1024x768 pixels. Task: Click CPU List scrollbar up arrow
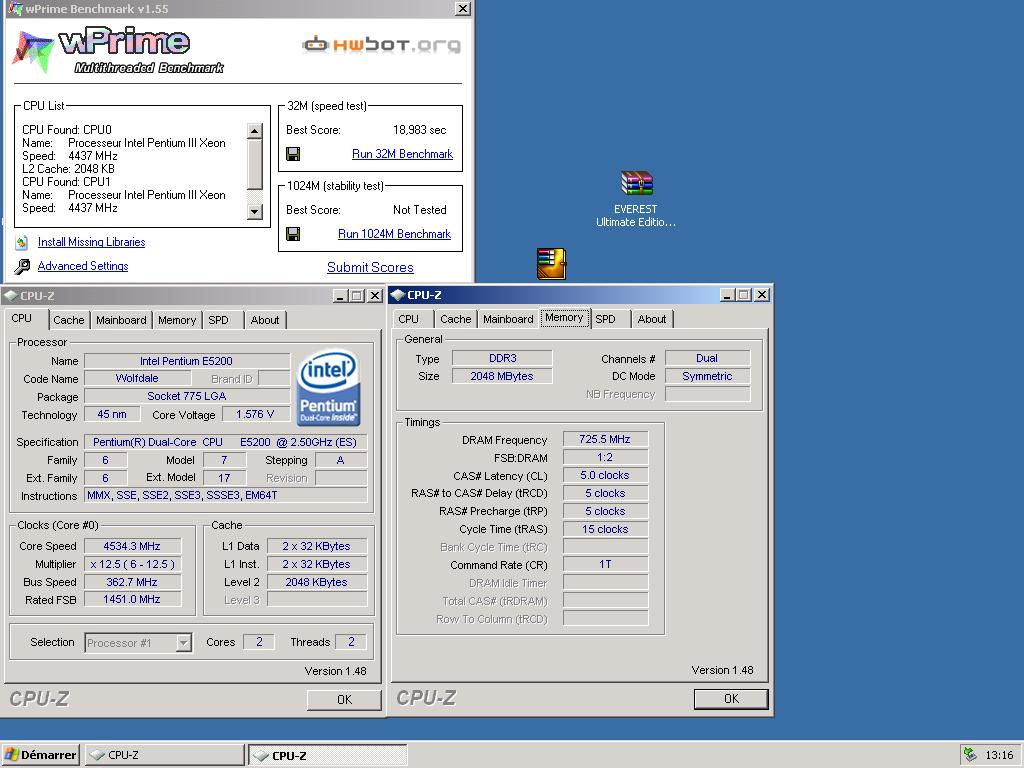(255, 131)
